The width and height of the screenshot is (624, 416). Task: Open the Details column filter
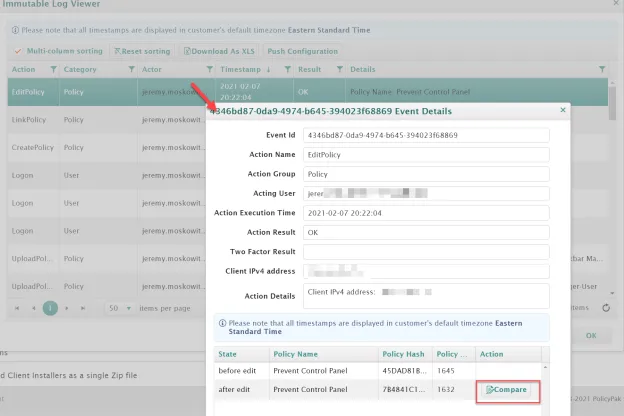602,69
